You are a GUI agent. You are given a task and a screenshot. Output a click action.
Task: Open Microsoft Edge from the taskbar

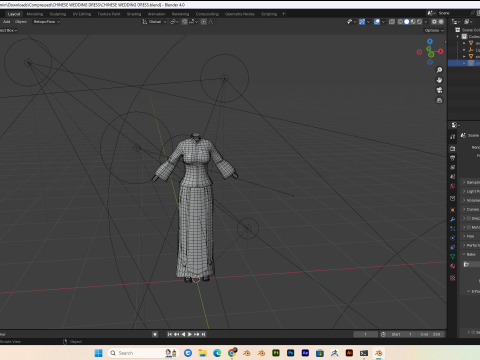(x=217, y=353)
